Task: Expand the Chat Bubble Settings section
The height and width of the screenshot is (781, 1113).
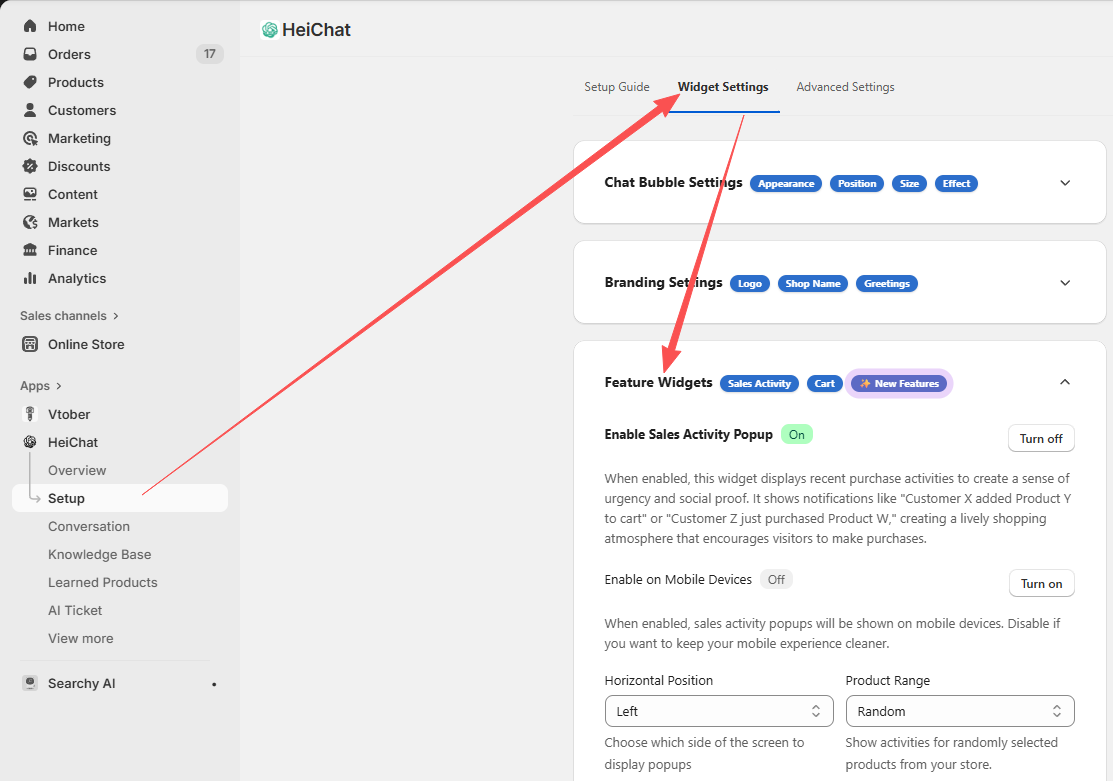Action: (1065, 183)
